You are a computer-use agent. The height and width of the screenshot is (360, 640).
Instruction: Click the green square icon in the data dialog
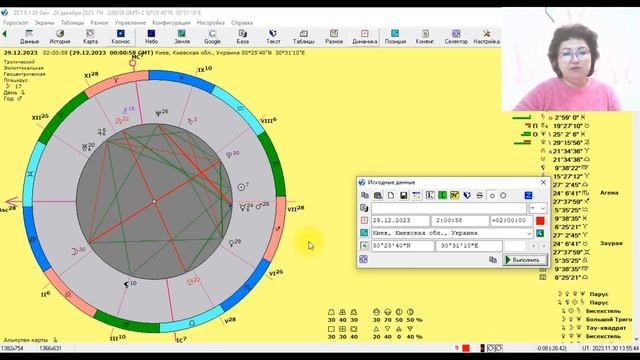pyautogui.click(x=442, y=196)
